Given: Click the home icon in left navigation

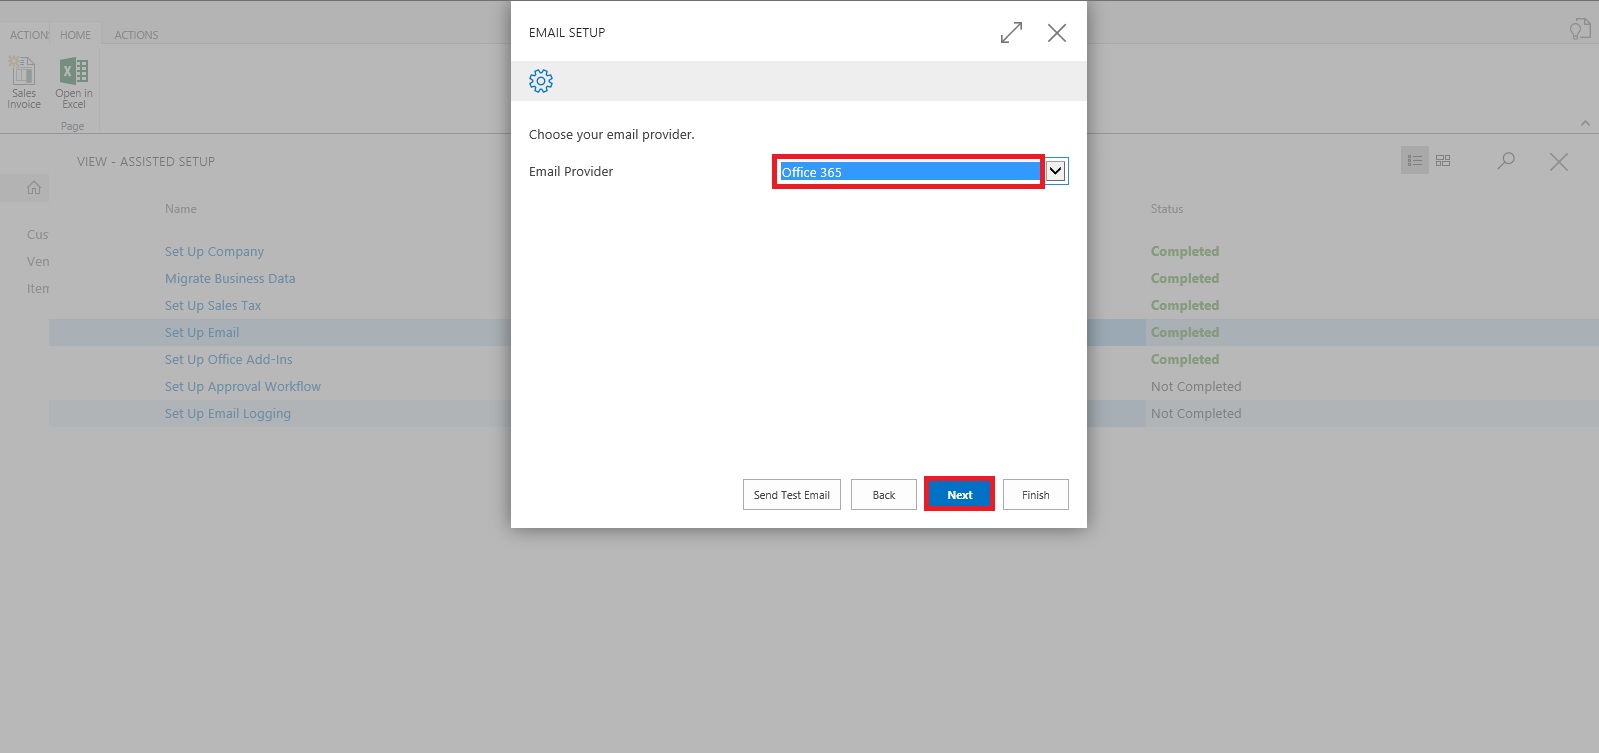Looking at the screenshot, I should [34, 188].
